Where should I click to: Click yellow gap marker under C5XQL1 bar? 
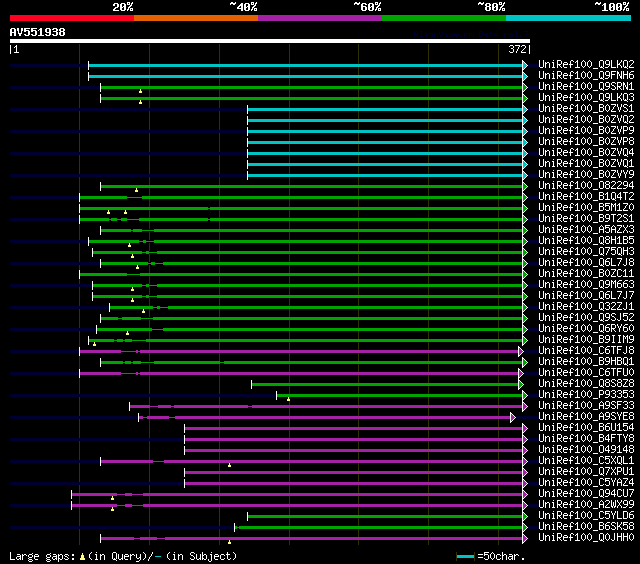coord(229,465)
